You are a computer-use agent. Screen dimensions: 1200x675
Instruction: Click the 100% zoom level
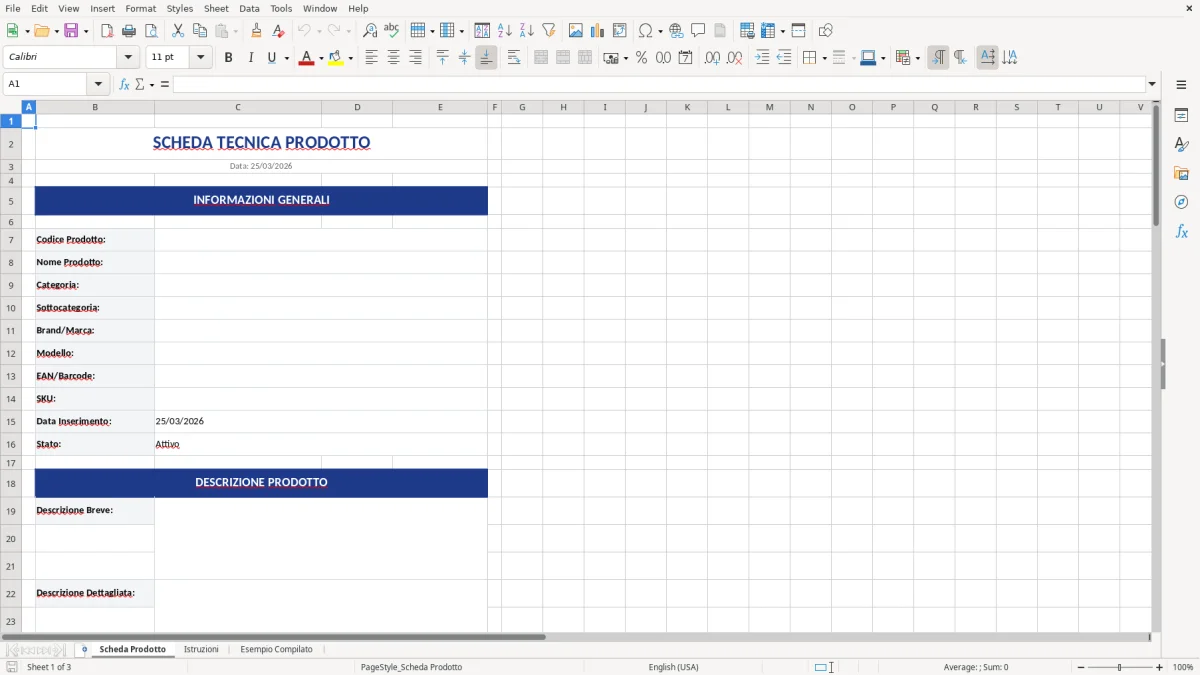tap(1183, 667)
